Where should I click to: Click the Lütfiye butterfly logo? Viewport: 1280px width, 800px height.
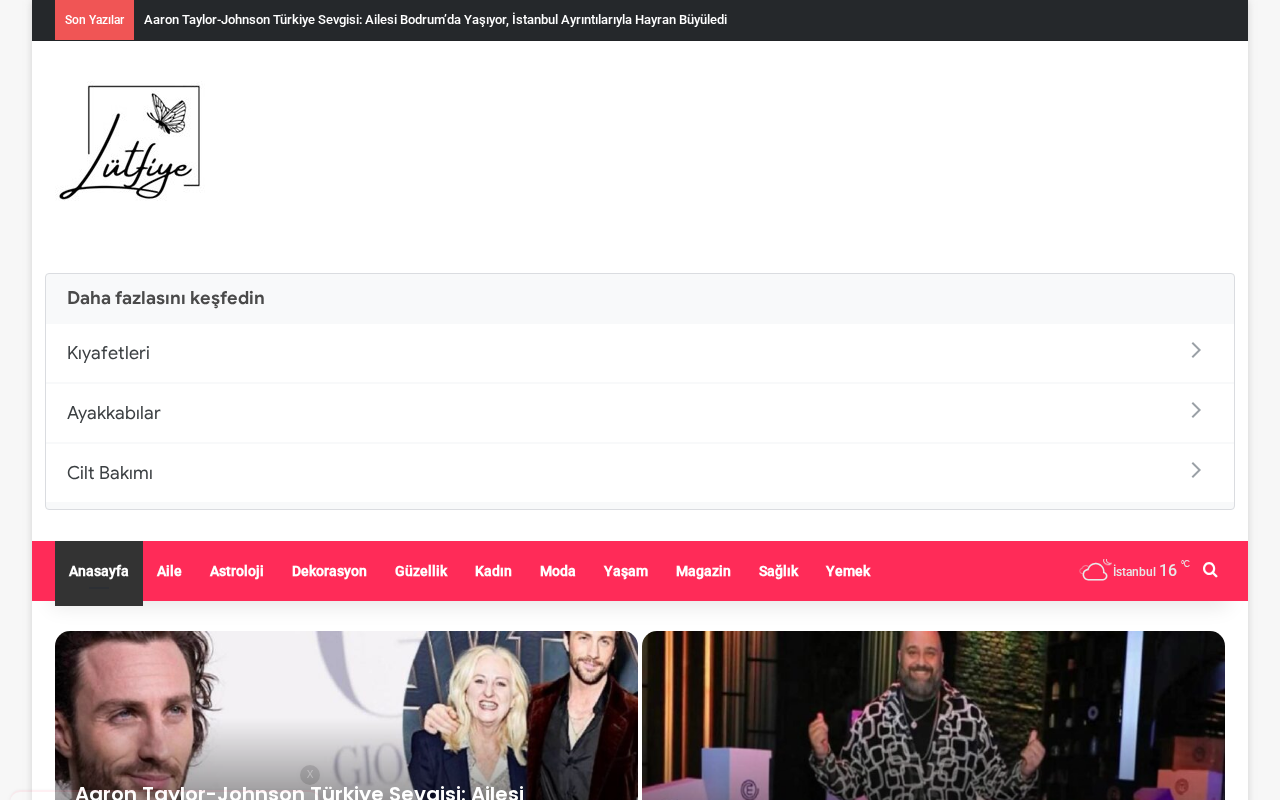130,142
